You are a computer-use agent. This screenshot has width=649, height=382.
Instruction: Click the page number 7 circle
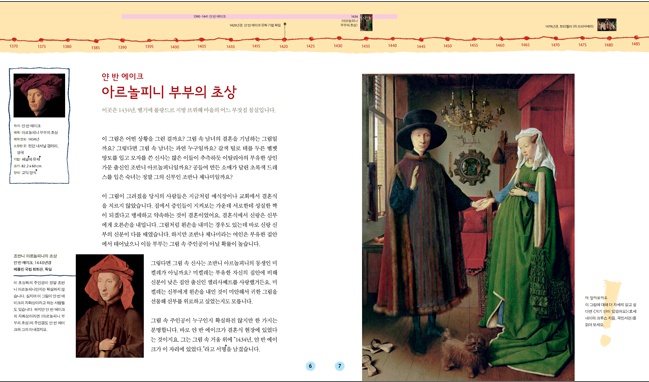[339, 366]
